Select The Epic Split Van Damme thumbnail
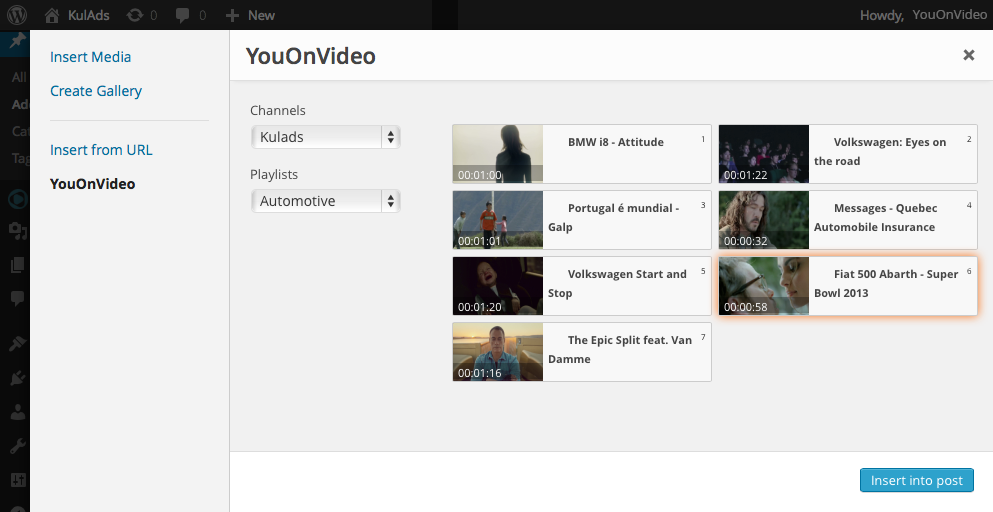 click(x=498, y=352)
